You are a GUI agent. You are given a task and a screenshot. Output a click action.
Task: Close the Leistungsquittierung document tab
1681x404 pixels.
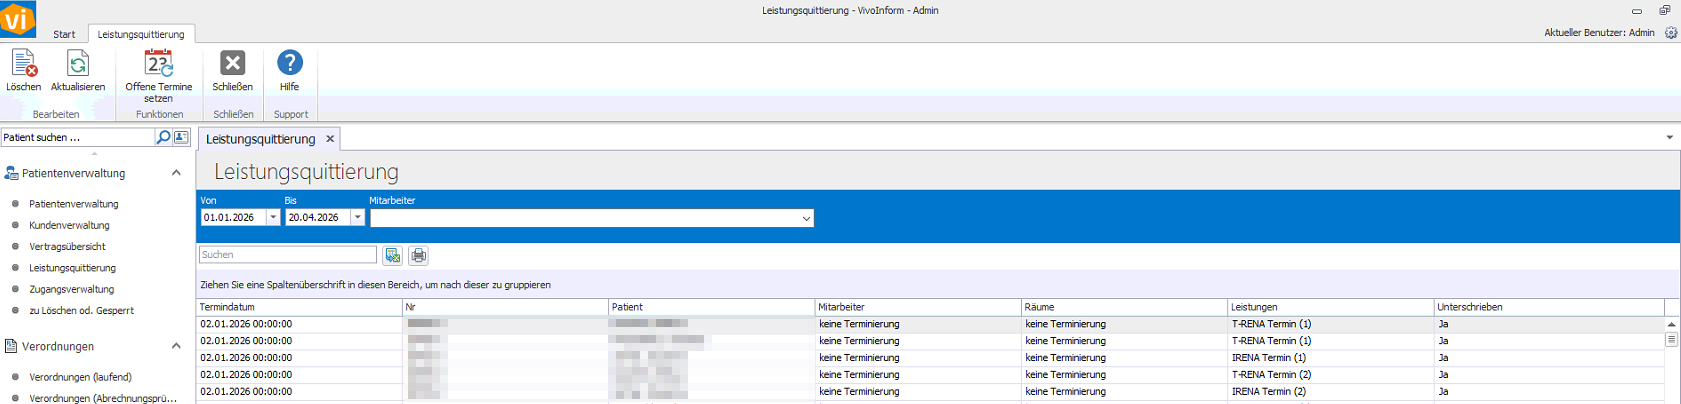[x=330, y=139]
